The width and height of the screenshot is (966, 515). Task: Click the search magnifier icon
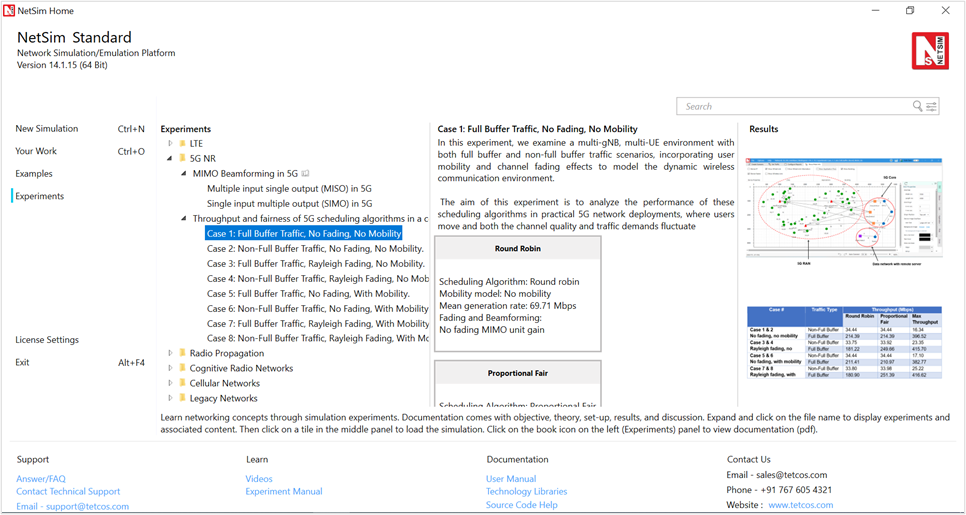point(918,106)
